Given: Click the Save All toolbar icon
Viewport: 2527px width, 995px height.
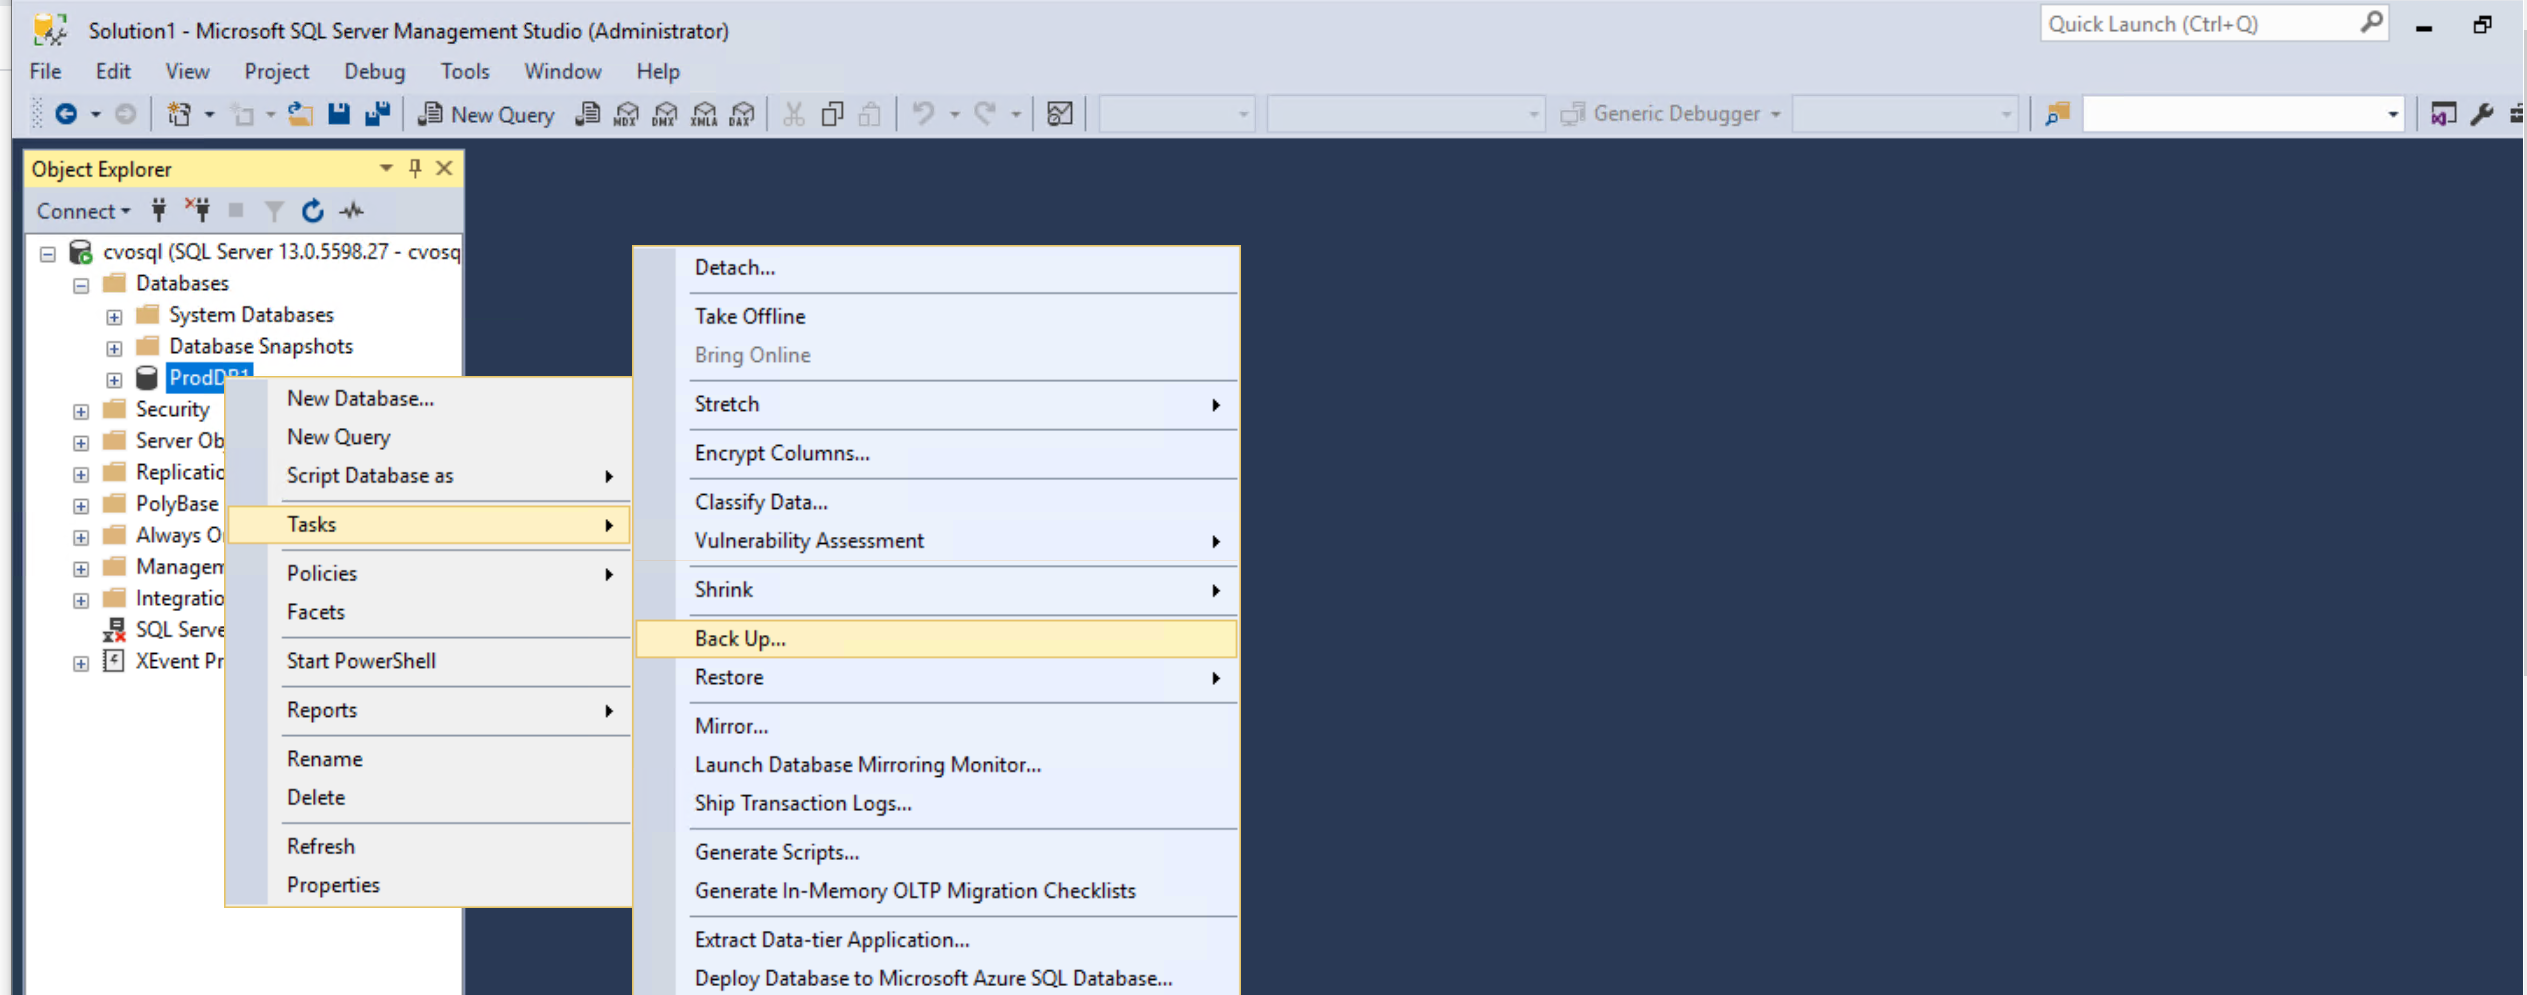Looking at the screenshot, I should pyautogui.click(x=377, y=114).
